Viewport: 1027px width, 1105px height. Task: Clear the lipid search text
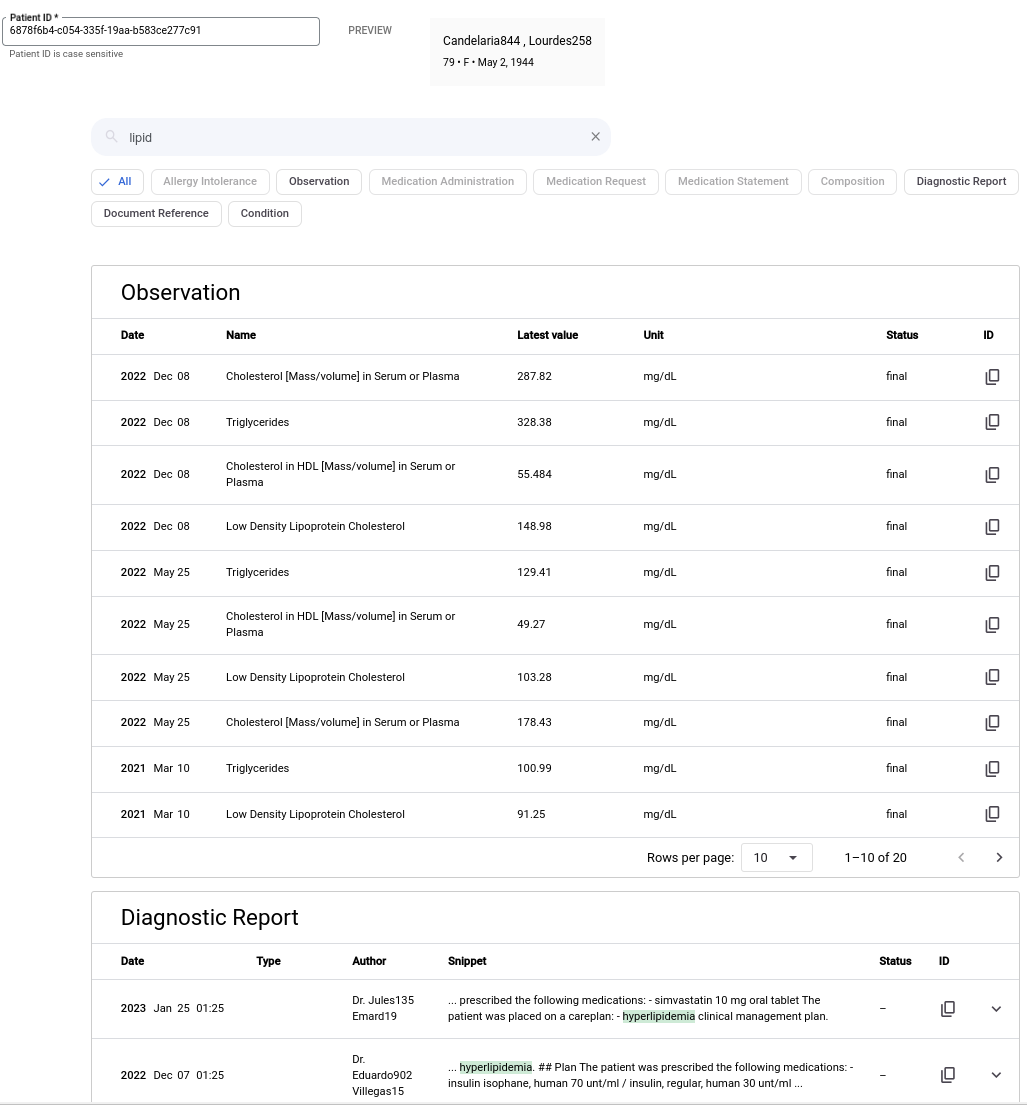click(x=595, y=137)
